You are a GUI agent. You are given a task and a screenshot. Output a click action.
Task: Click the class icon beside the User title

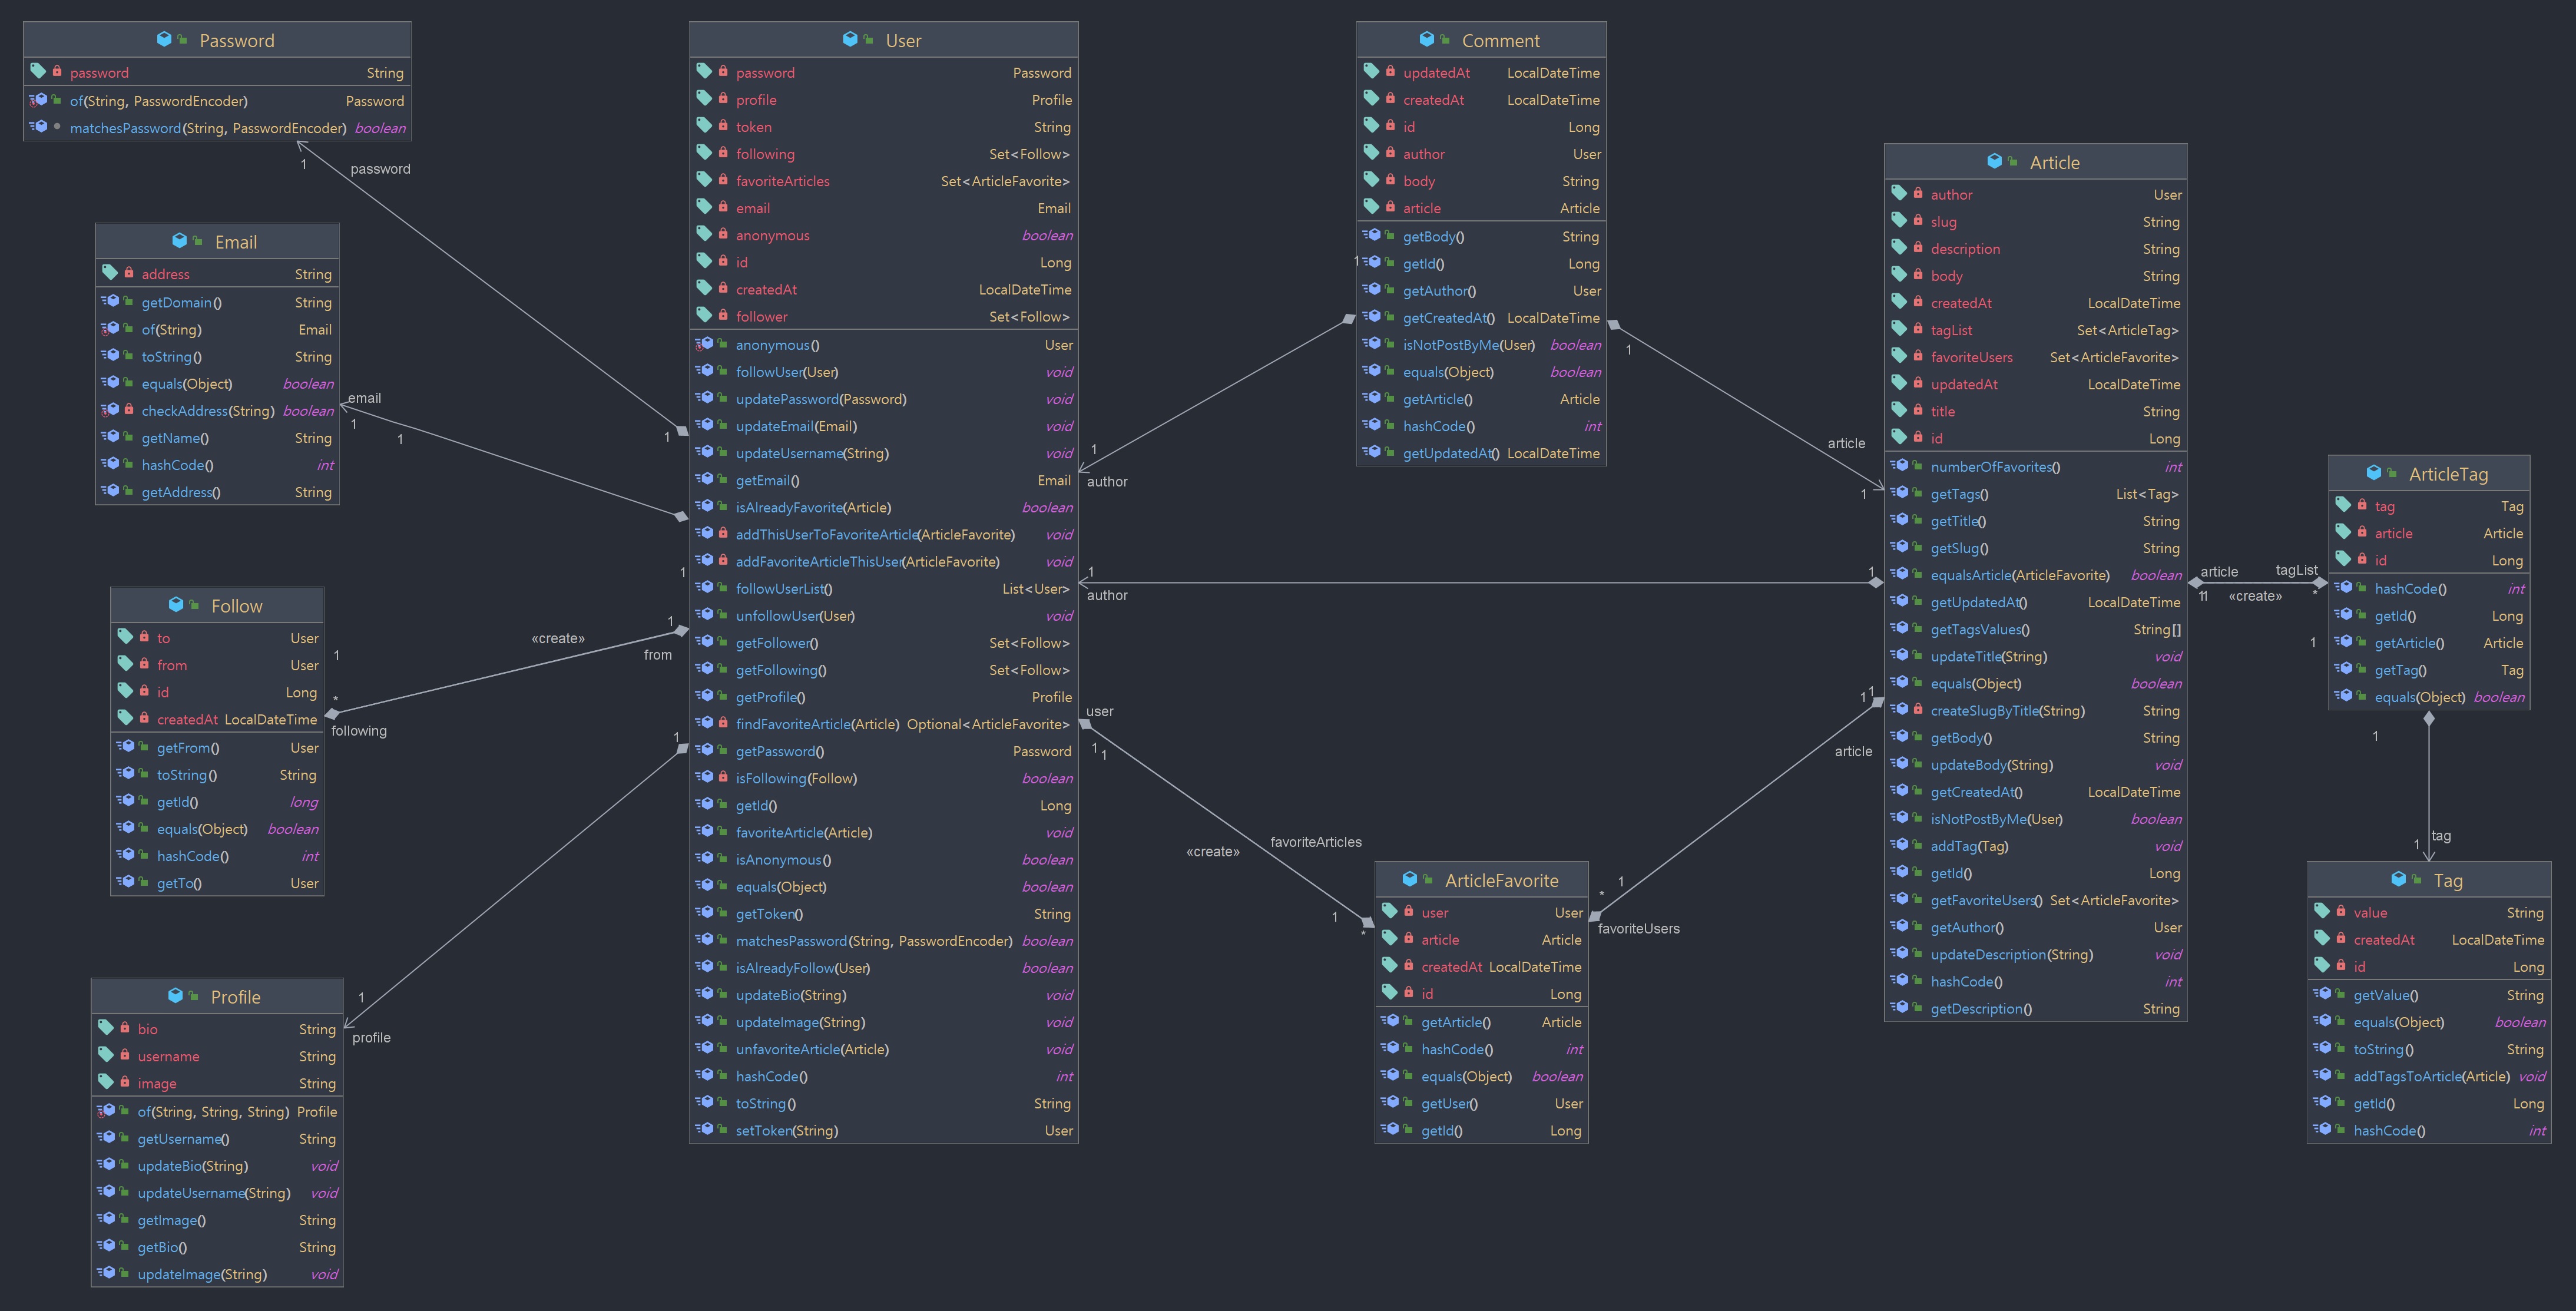(850, 40)
